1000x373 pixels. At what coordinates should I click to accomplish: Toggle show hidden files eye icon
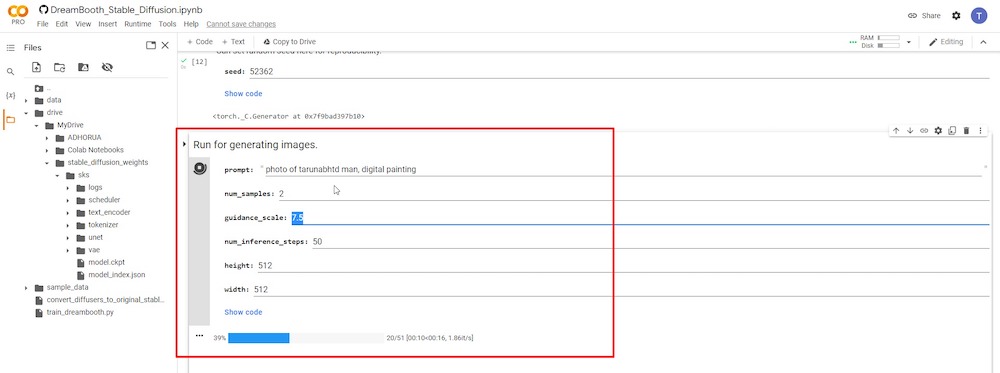click(107, 67)
